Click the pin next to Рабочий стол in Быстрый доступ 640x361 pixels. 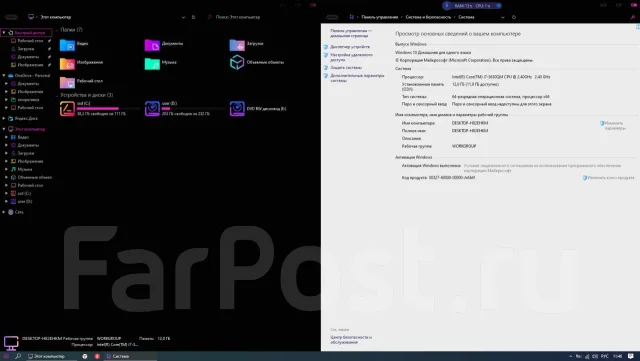click(x=49, y=41)
